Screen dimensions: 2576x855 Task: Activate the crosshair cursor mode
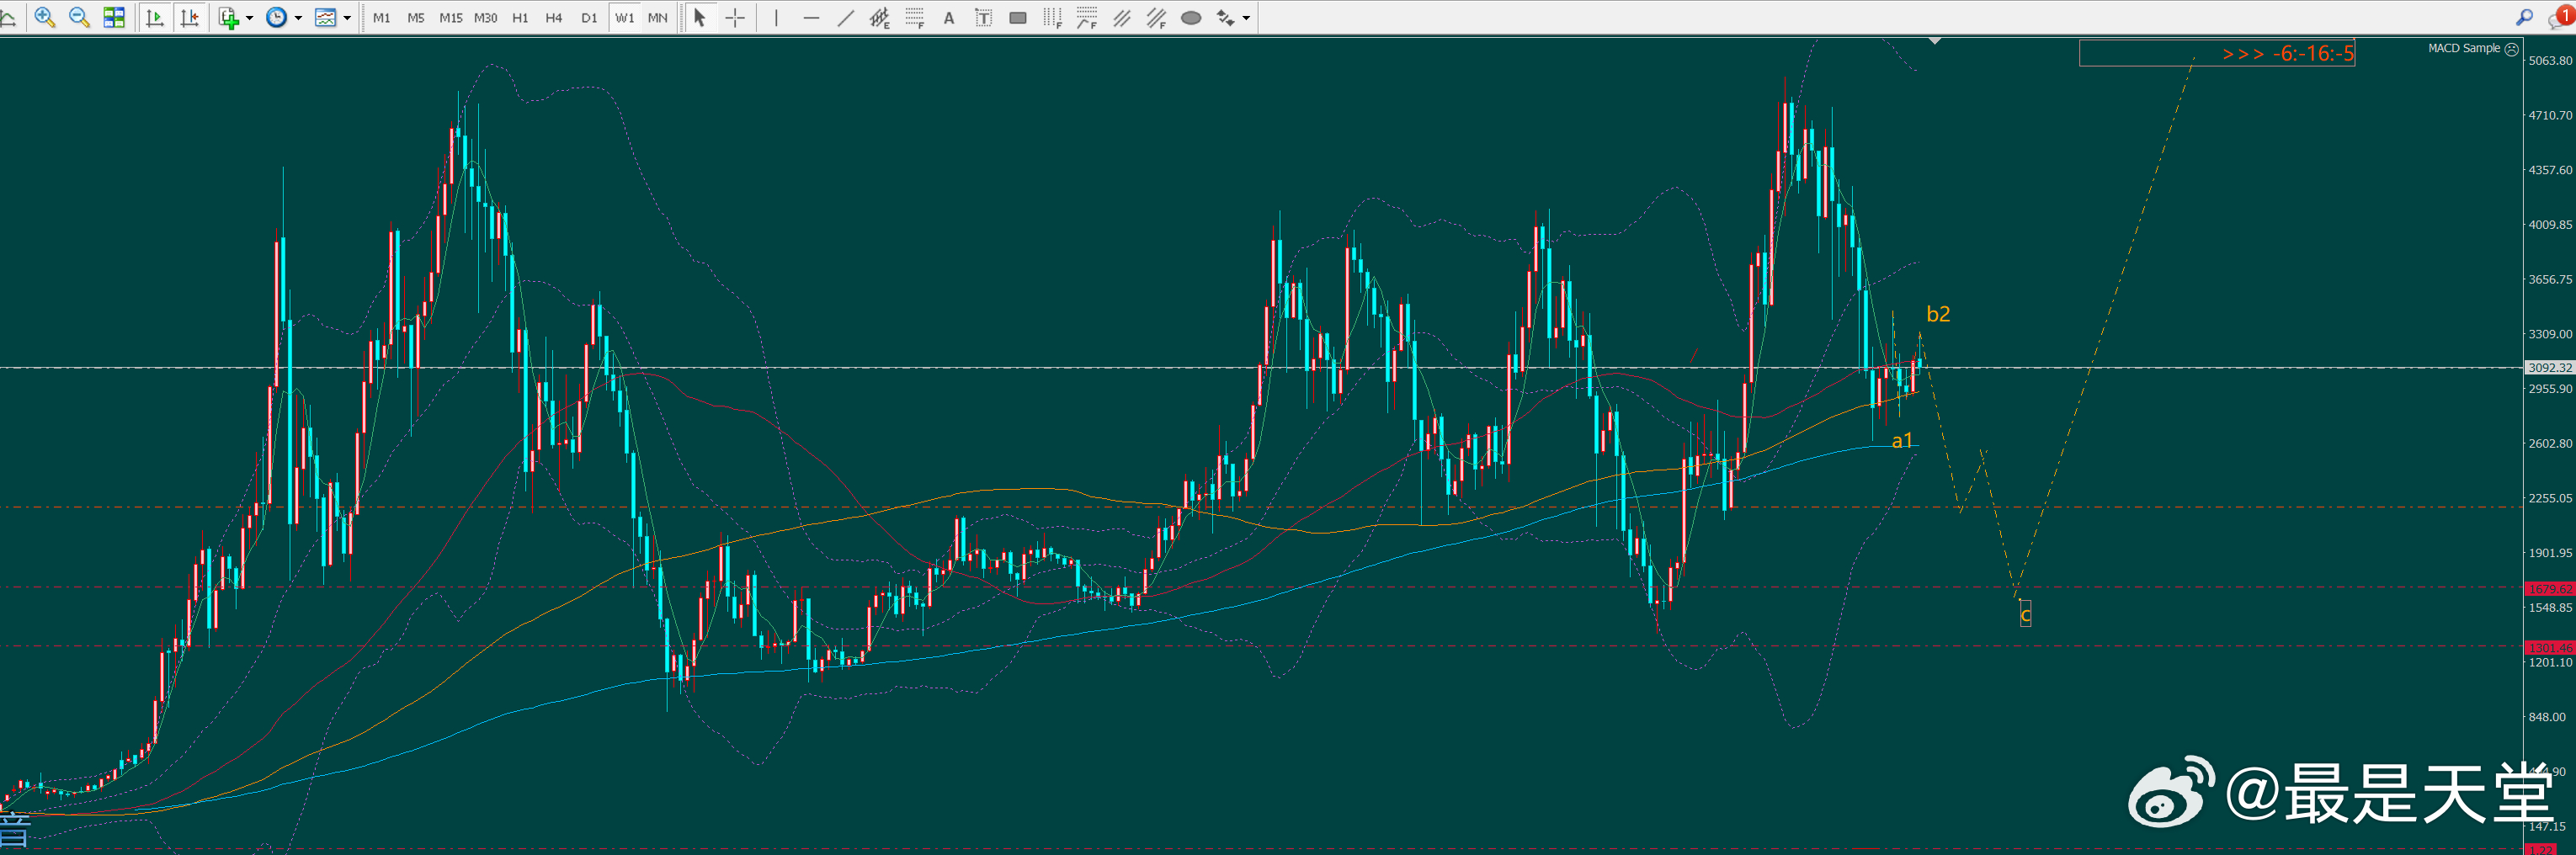click(x=735, y=17)
